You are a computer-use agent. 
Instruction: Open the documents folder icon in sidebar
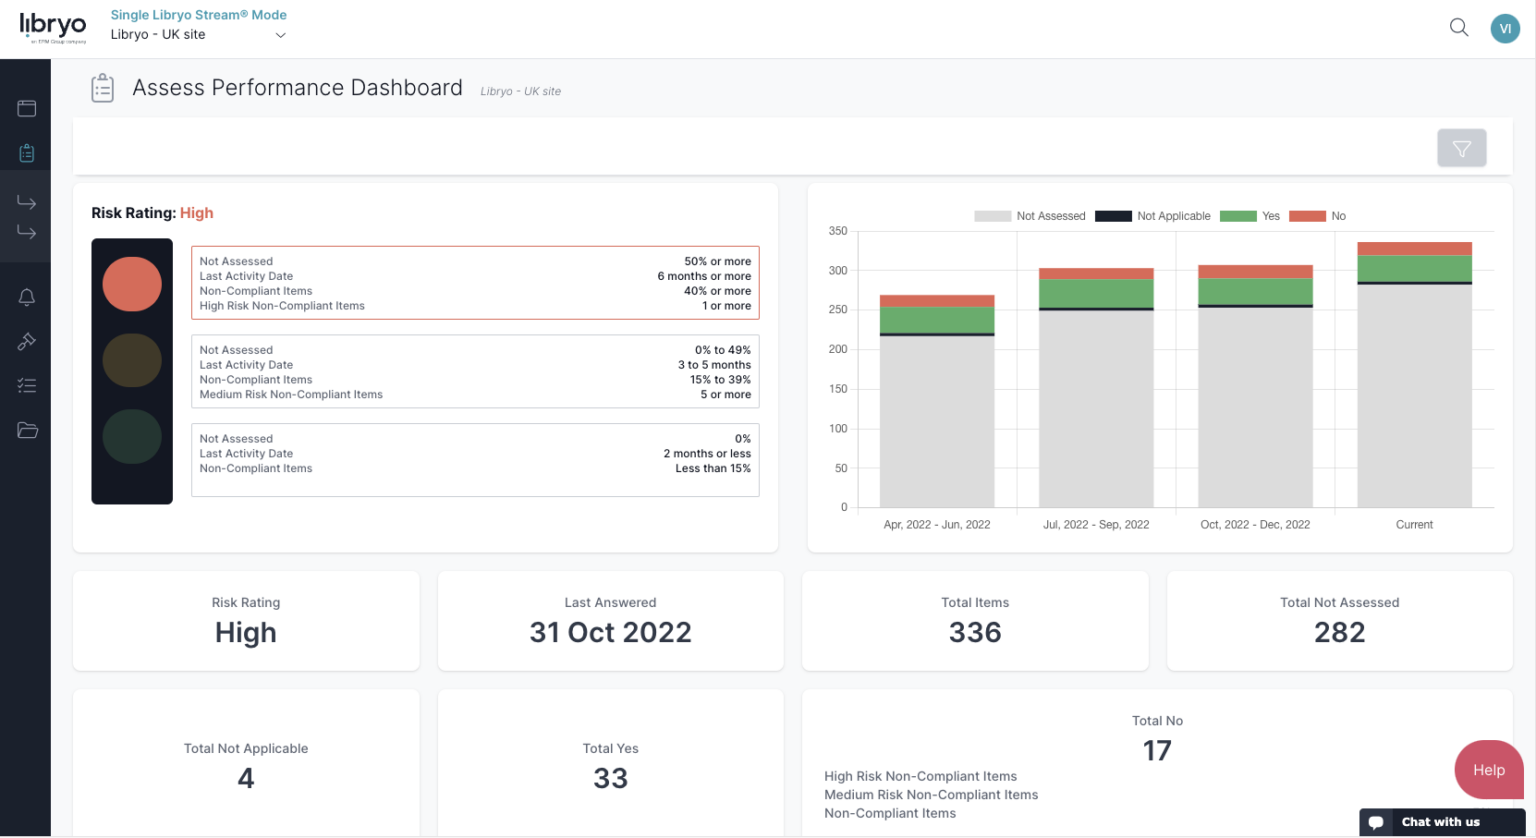pos(26,430)
